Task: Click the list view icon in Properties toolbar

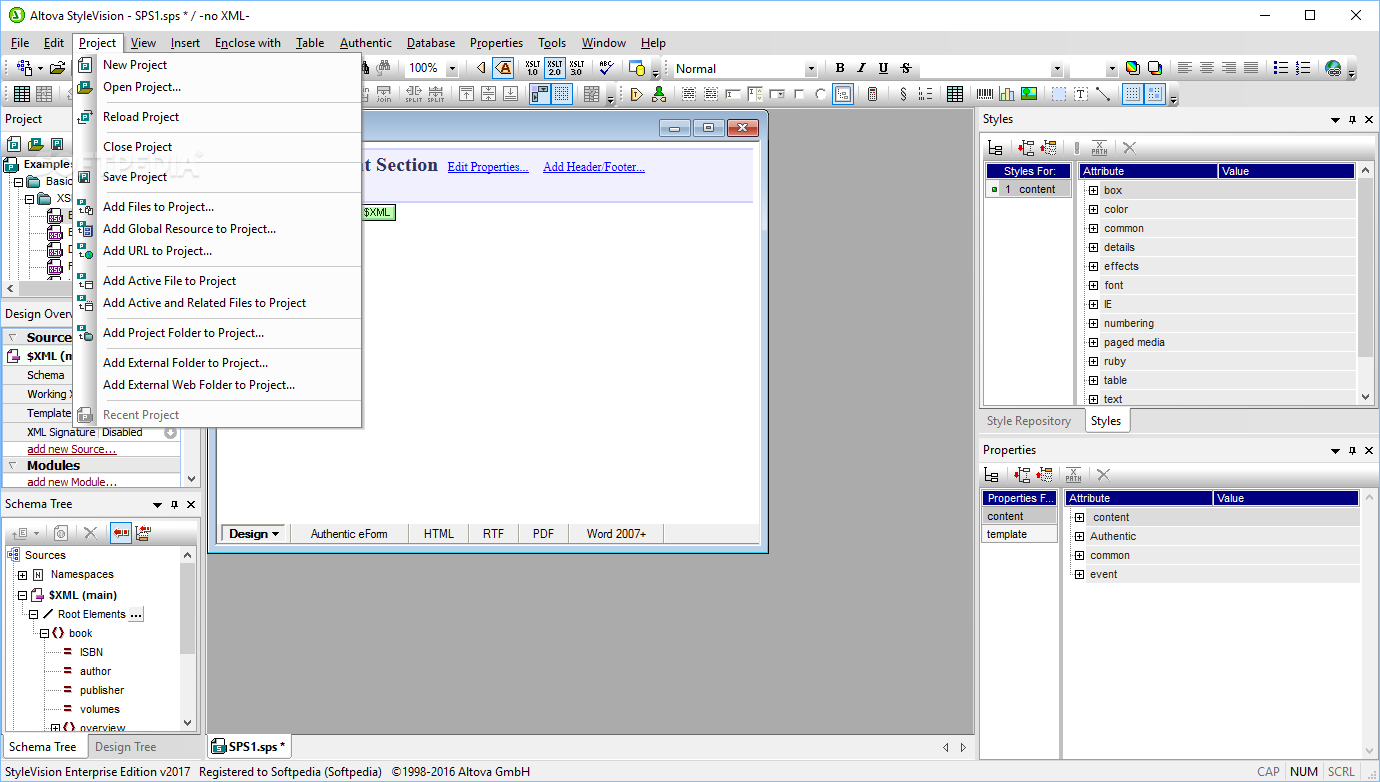Action: (x=992, y=475)
